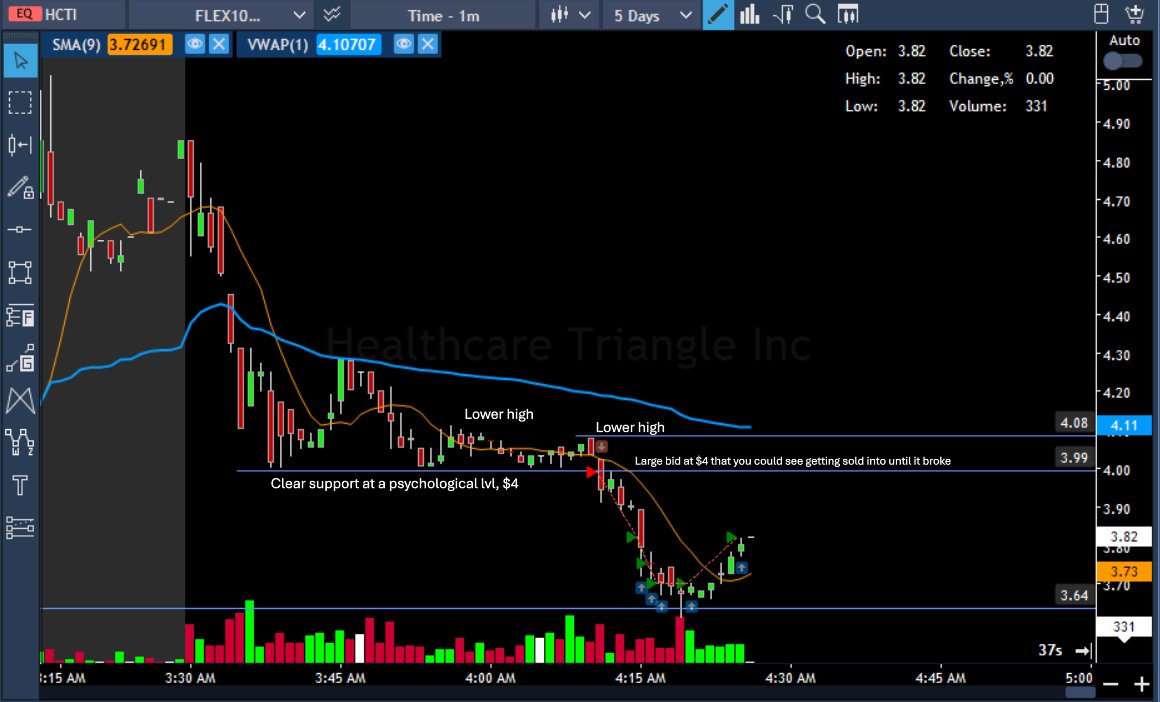Open the bar chart indicators icon

[749, 14]
